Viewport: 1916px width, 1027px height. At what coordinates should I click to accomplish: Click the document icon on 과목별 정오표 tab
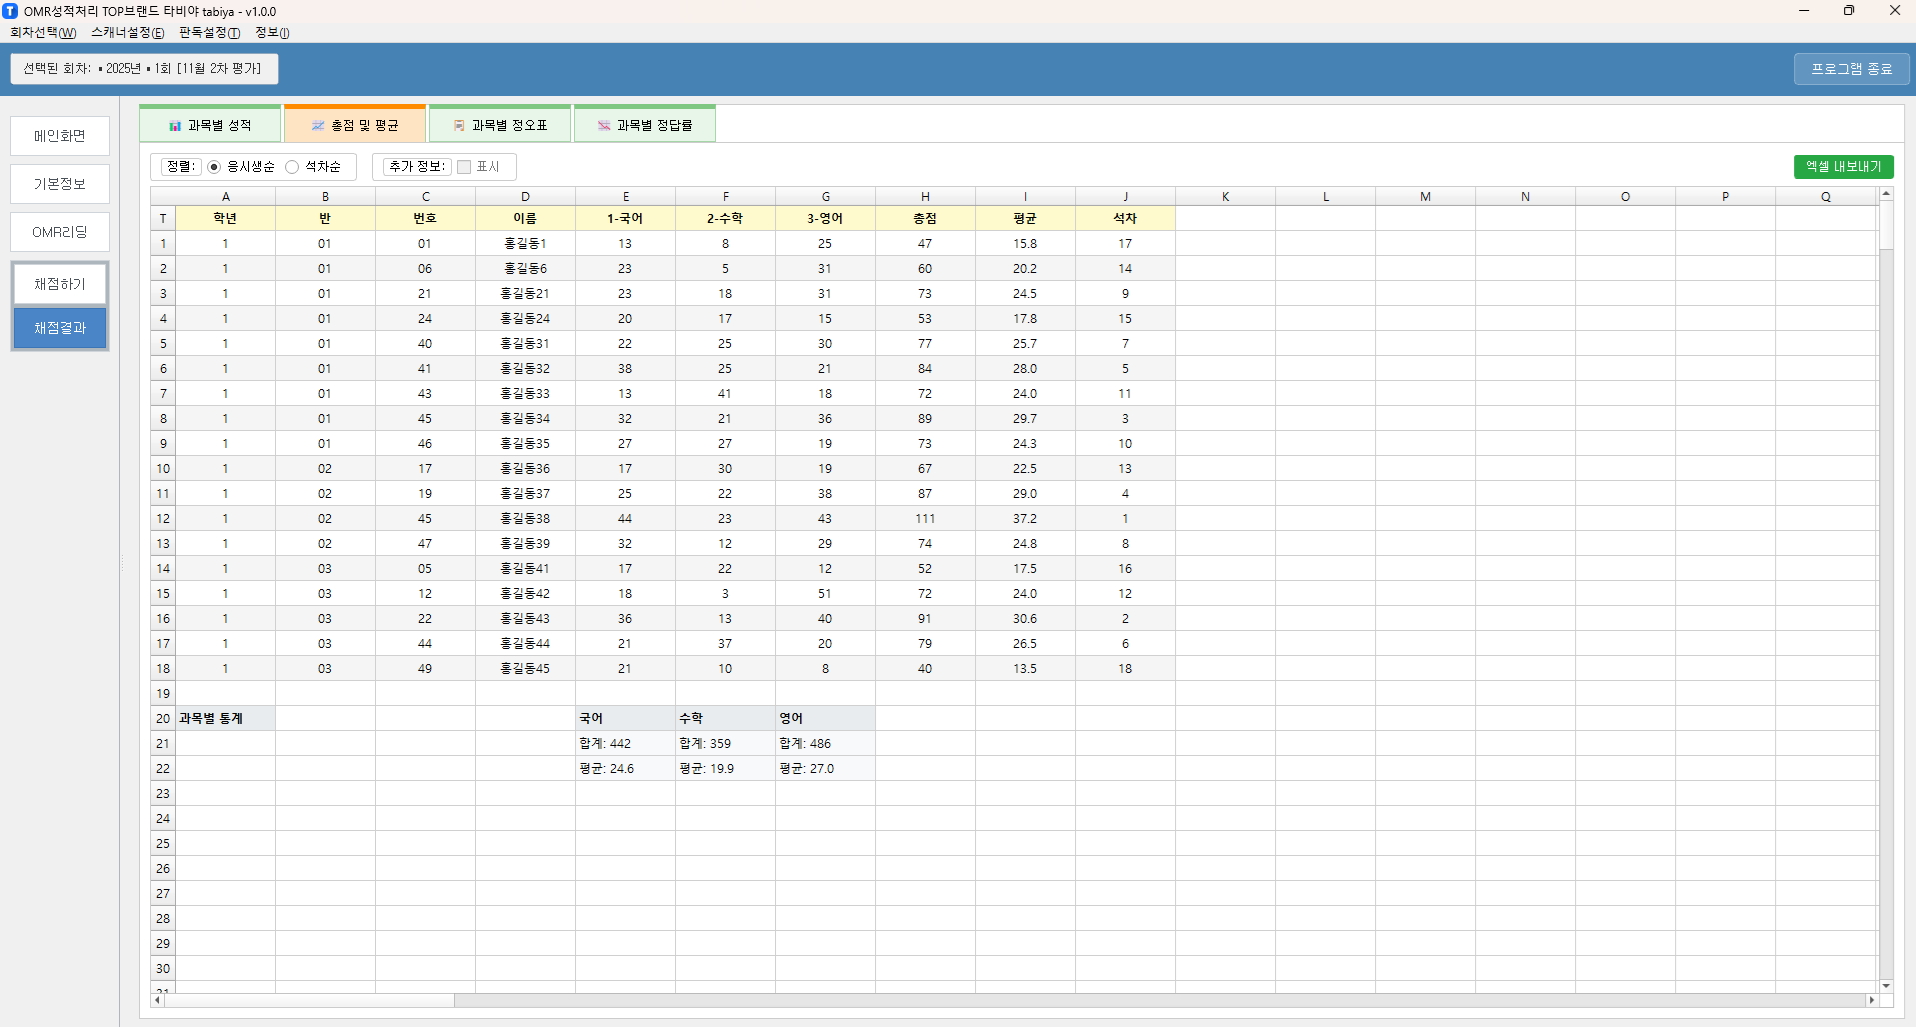pos(459,126)
